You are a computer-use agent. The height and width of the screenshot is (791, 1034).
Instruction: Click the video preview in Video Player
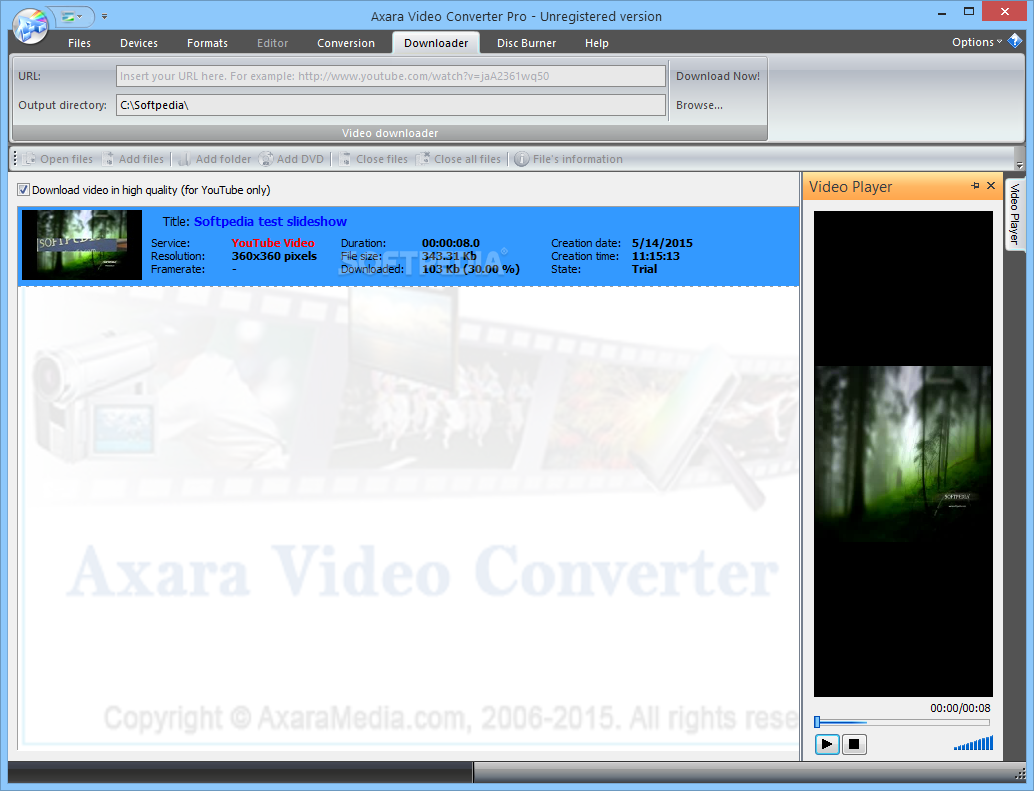click(x=903, y=454)
